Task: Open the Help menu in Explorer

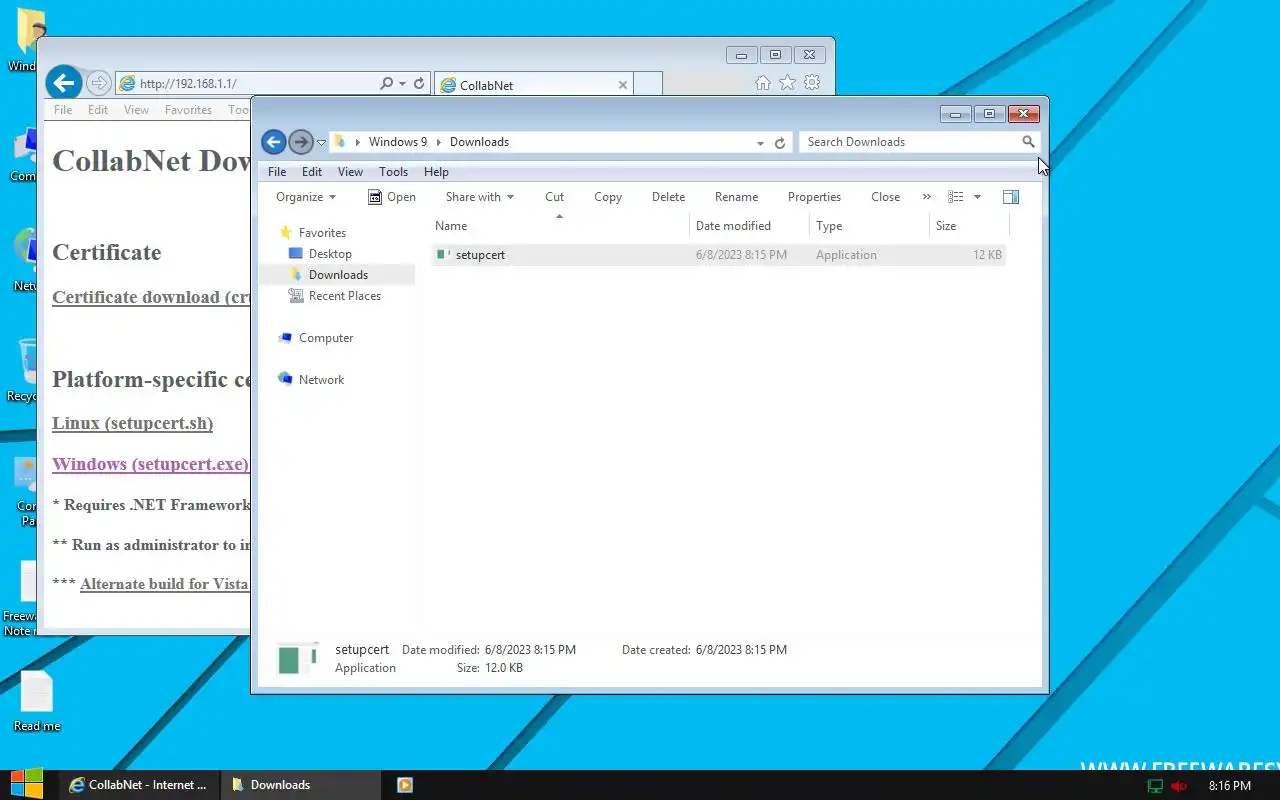Action: click(x=436, y=172)
